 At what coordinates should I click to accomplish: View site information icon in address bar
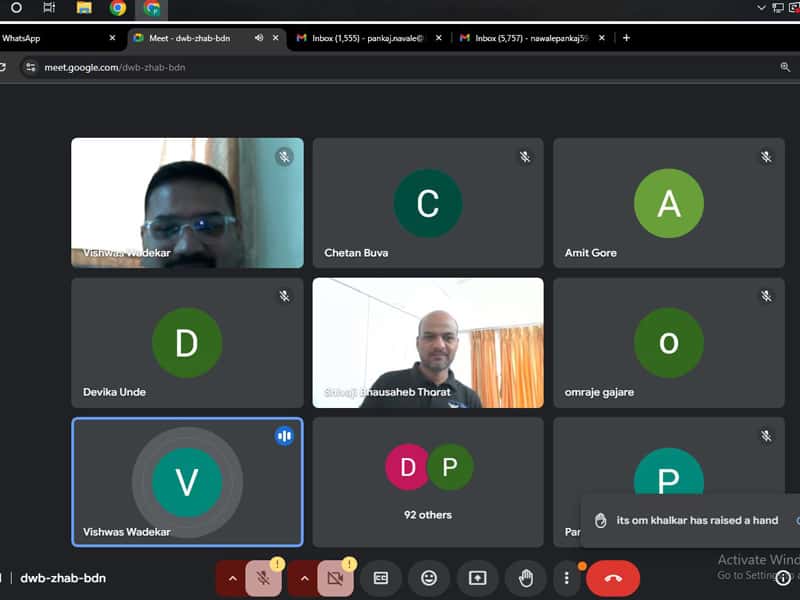tap(31, 67)
